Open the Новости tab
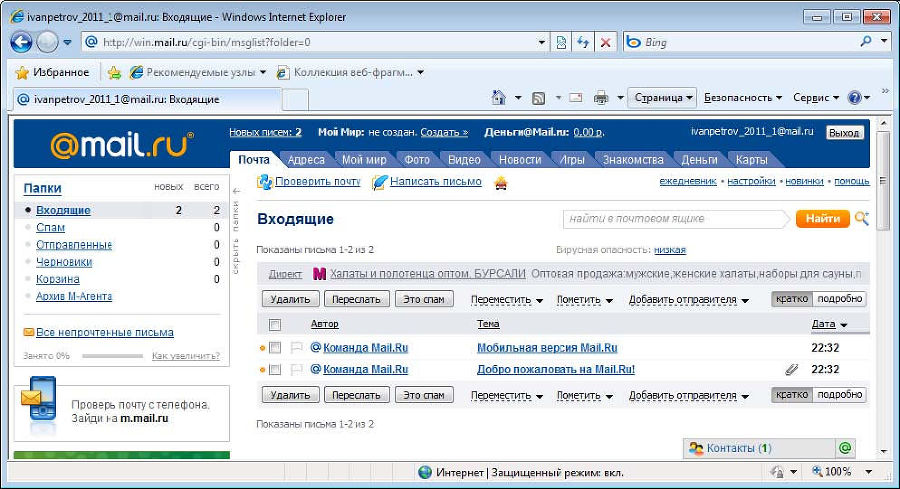This screenshot has width=900, height=489. pos(519,160)
